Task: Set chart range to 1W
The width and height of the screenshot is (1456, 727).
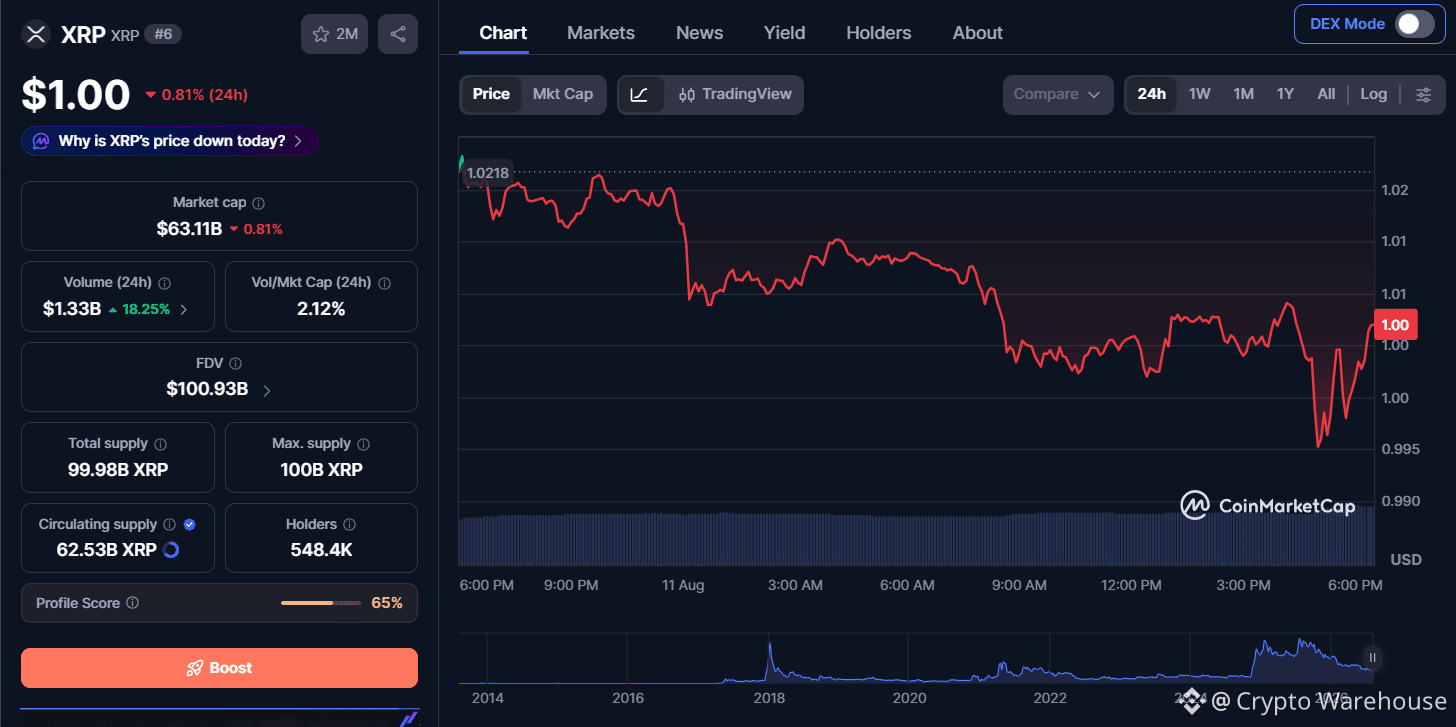Action: pos(1200,94)
